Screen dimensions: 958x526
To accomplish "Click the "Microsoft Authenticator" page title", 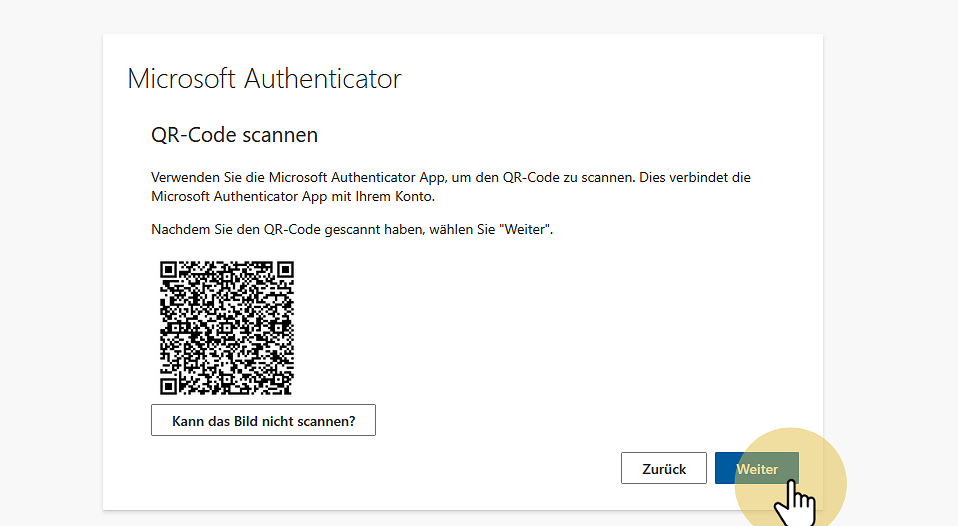I will (264, 79).
